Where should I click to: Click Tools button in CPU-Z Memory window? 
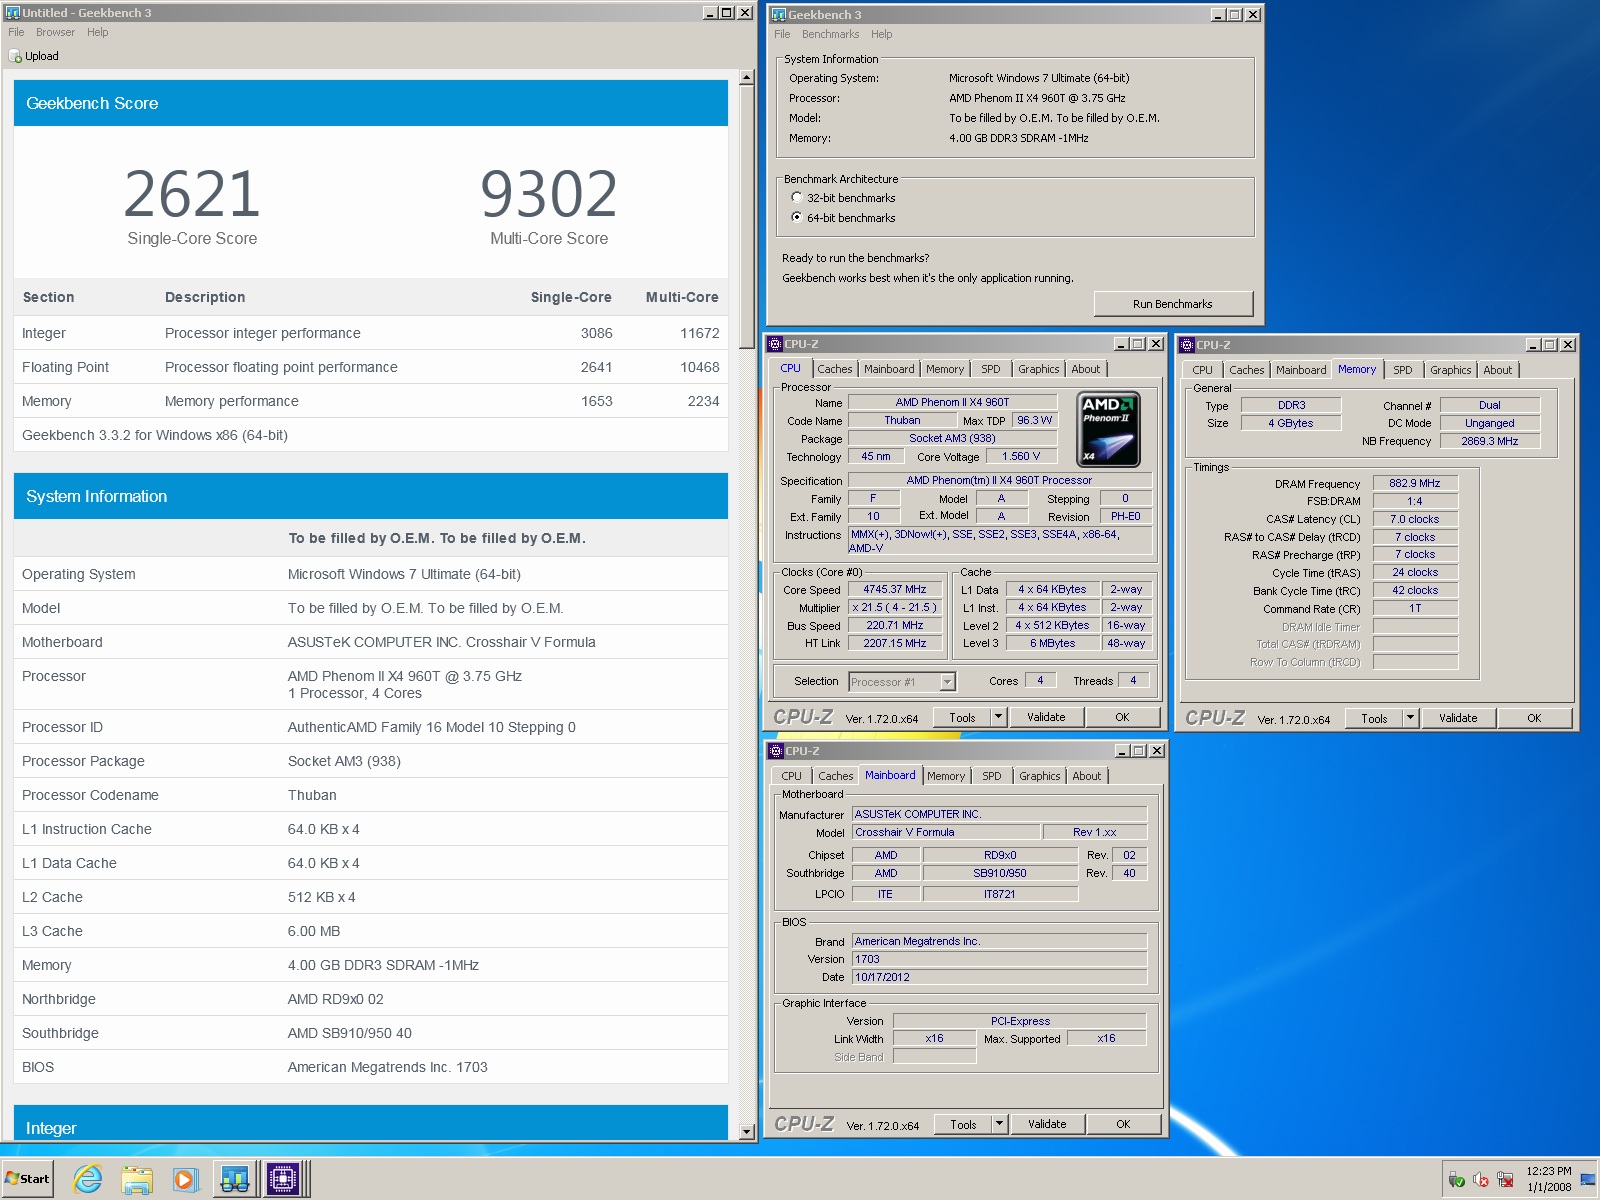tap(1374, 718)
